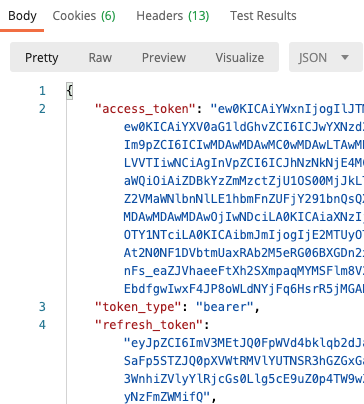The image size is (364, 404).
Task: Open the Test Results tab
Action: click(x=263, y=16)
